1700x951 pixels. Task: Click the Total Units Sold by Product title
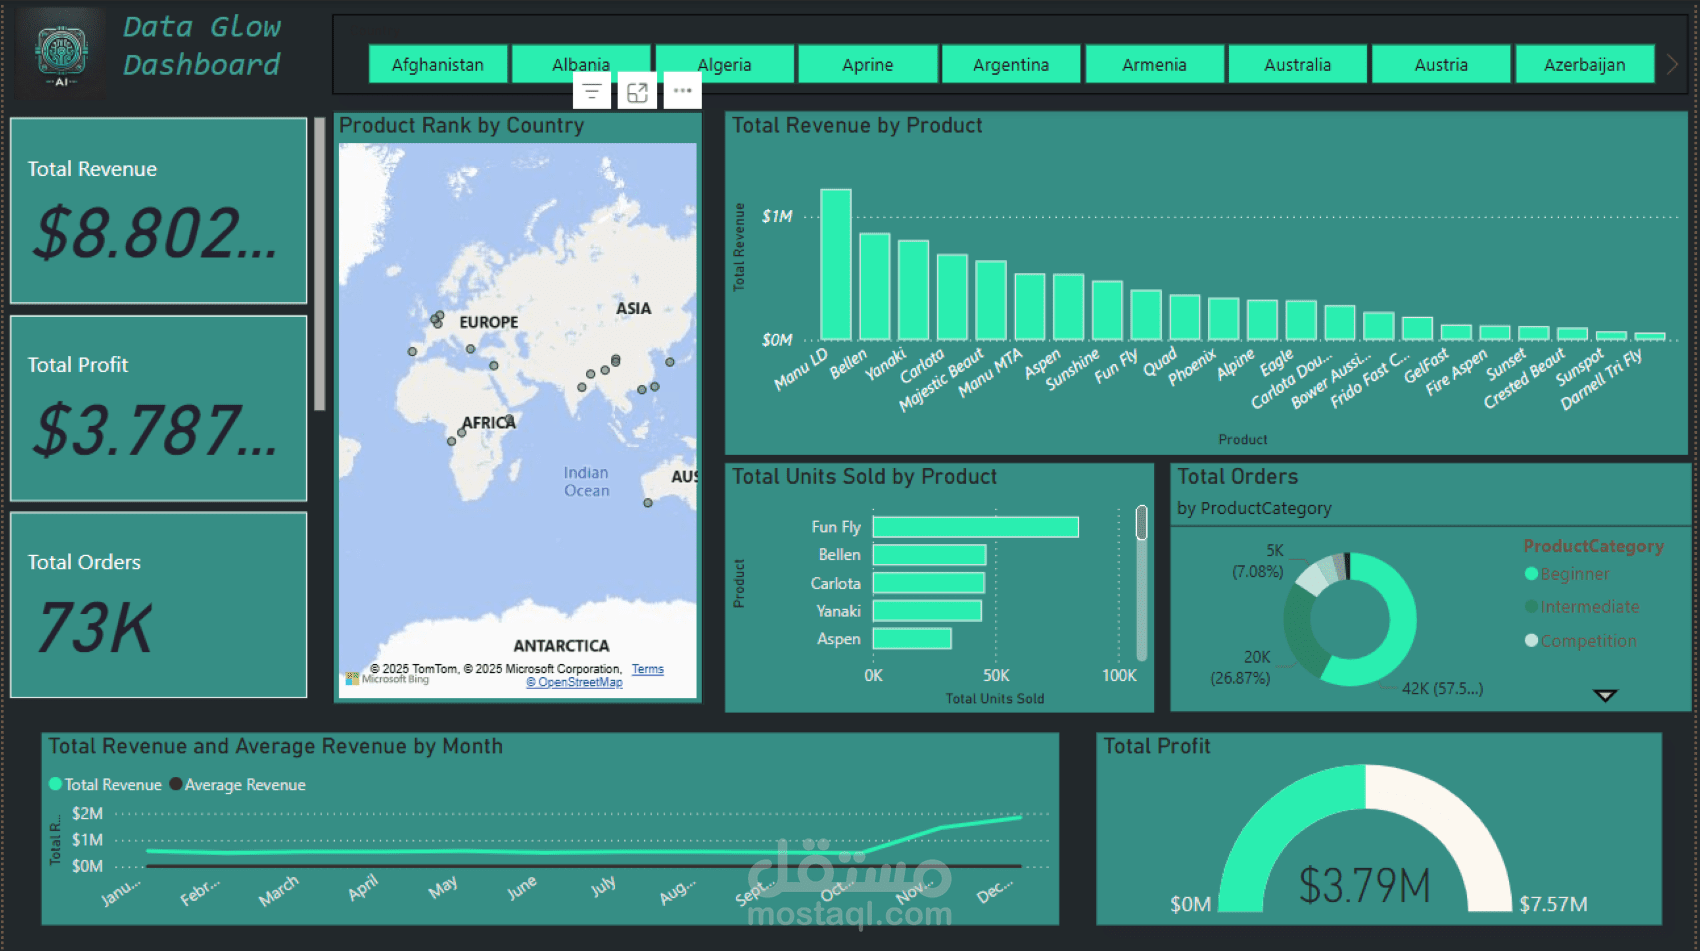pyautogui.click(x=865, y=477)
